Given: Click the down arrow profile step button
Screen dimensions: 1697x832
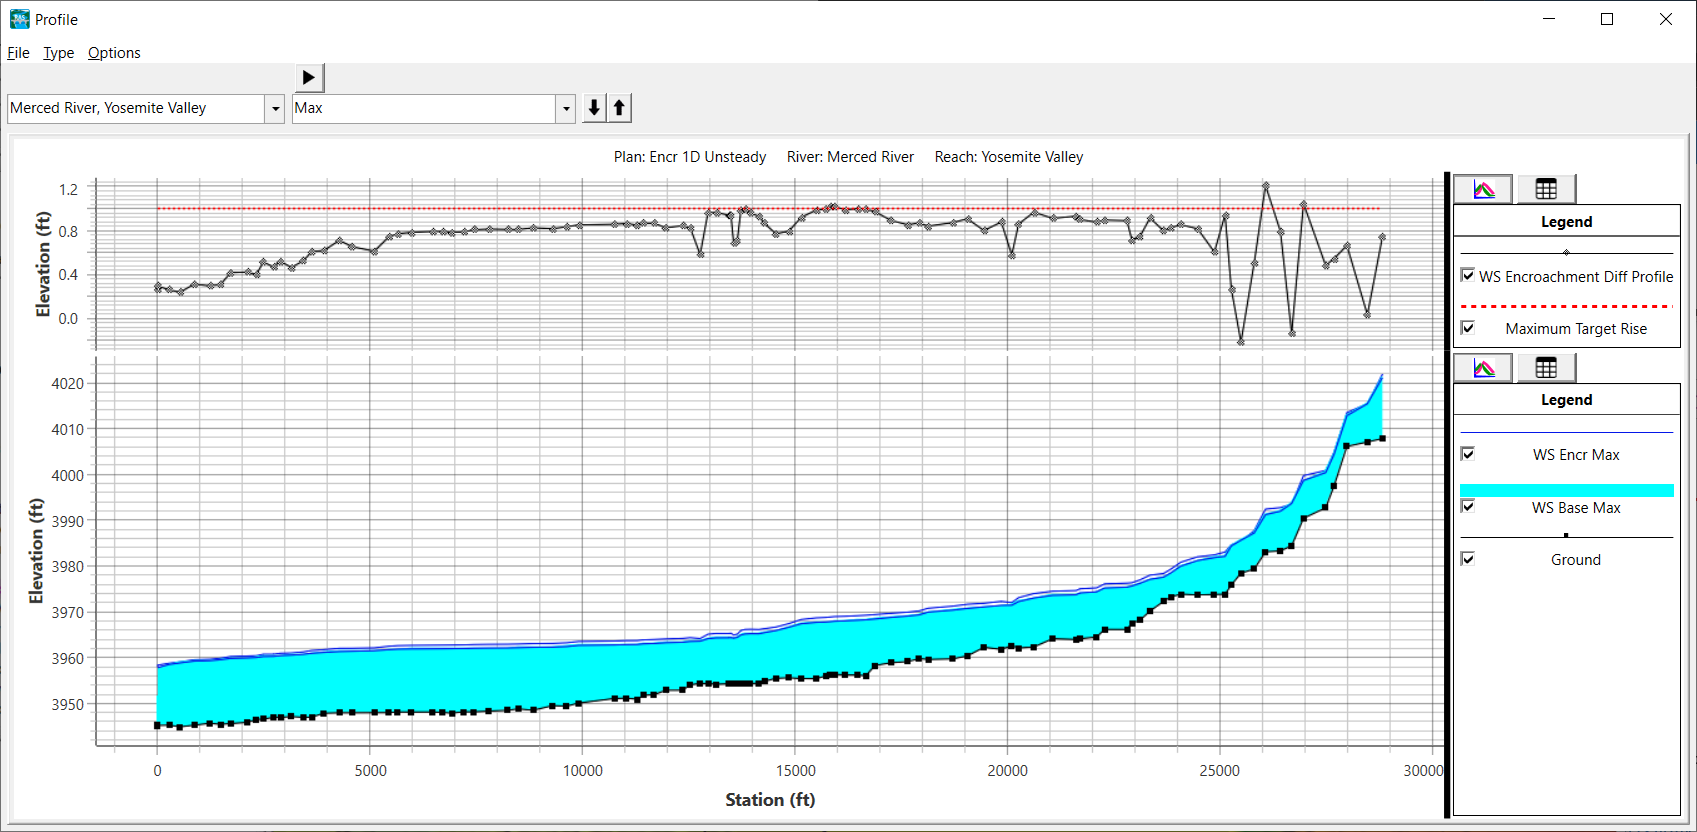Looking at the screenshot, I should (x=594, y=108).
